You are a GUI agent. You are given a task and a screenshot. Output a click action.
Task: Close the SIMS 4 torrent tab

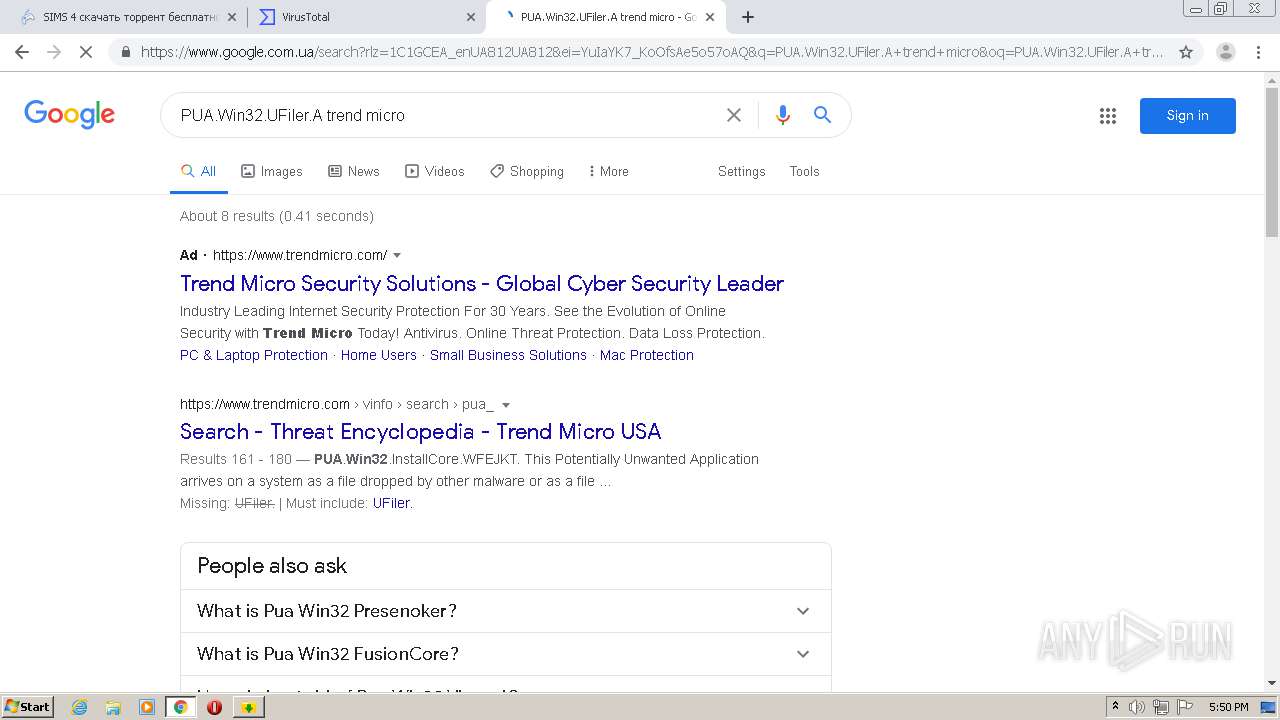[232, 17]
